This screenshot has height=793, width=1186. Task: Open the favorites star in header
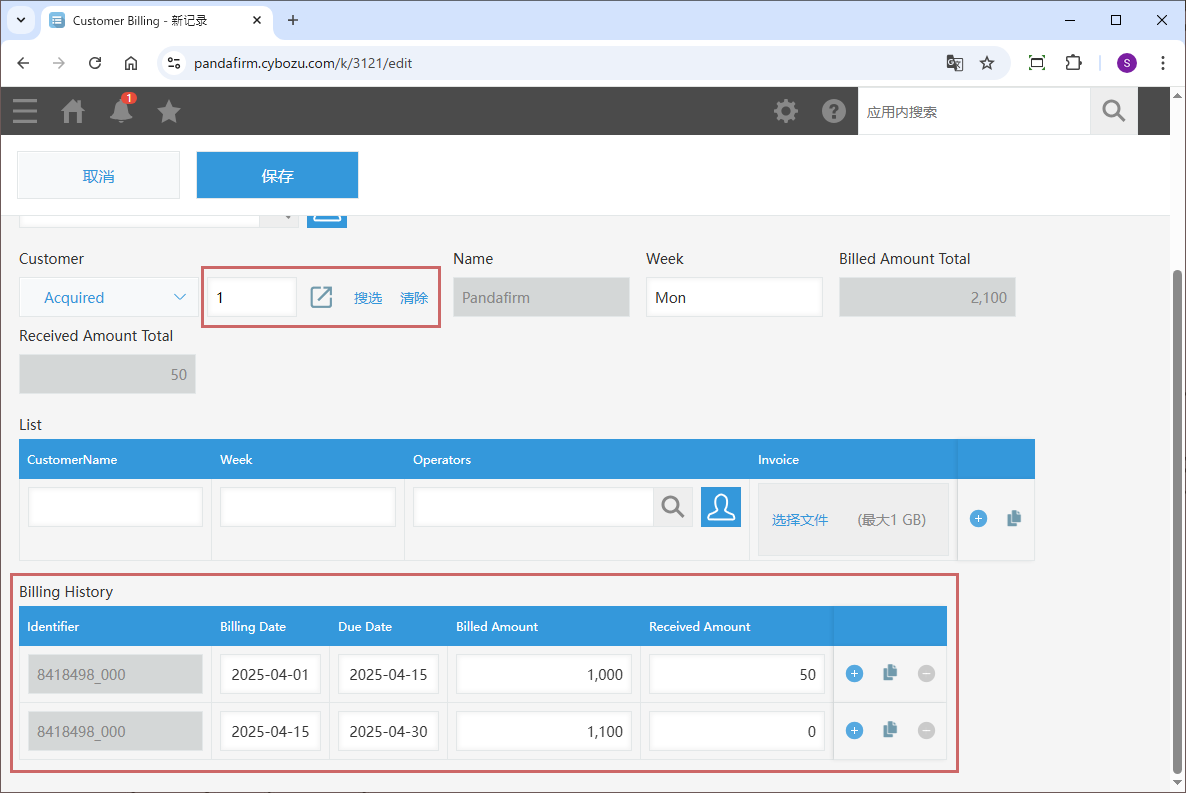tap(169, 111)
